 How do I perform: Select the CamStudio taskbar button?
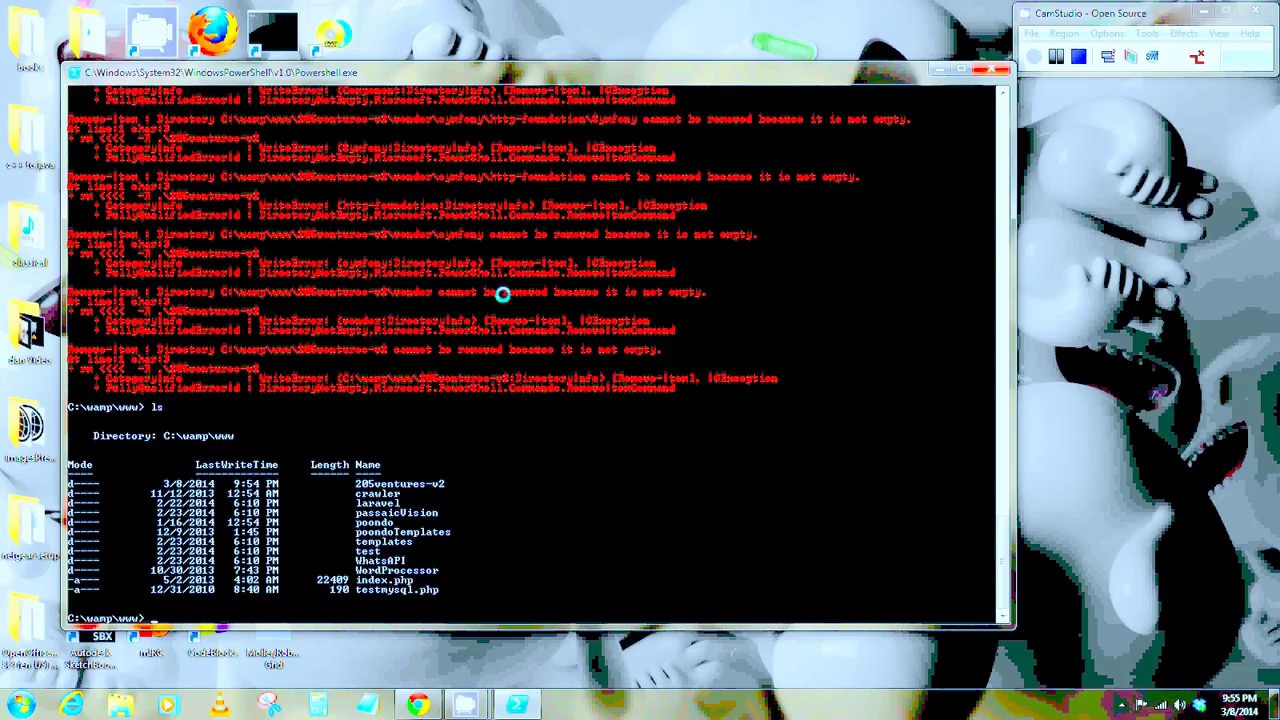pyautogui.click(x=467, y=704)
